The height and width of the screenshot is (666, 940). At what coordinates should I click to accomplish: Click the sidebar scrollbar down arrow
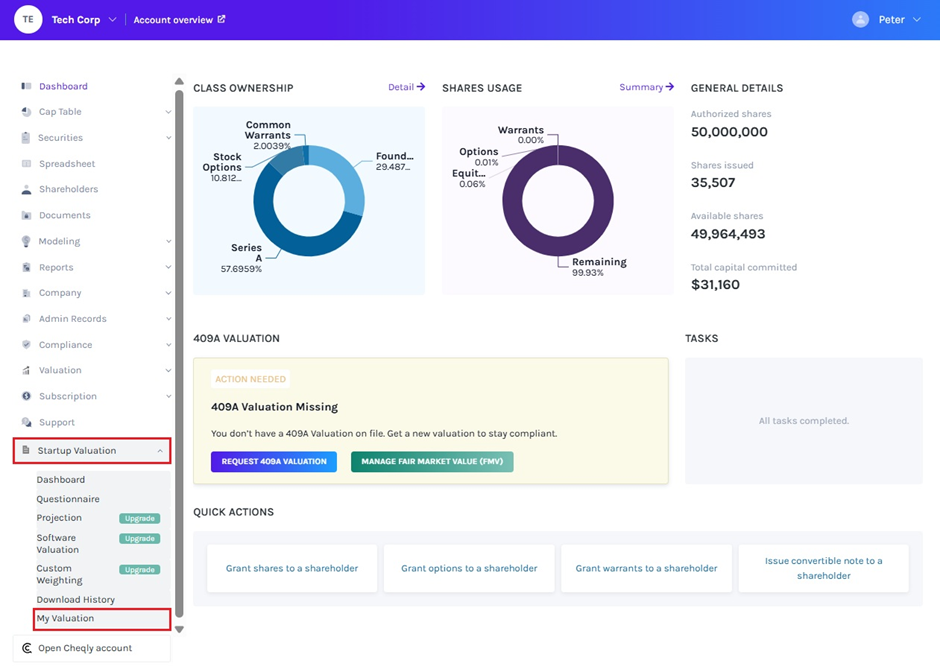point(179,629)
